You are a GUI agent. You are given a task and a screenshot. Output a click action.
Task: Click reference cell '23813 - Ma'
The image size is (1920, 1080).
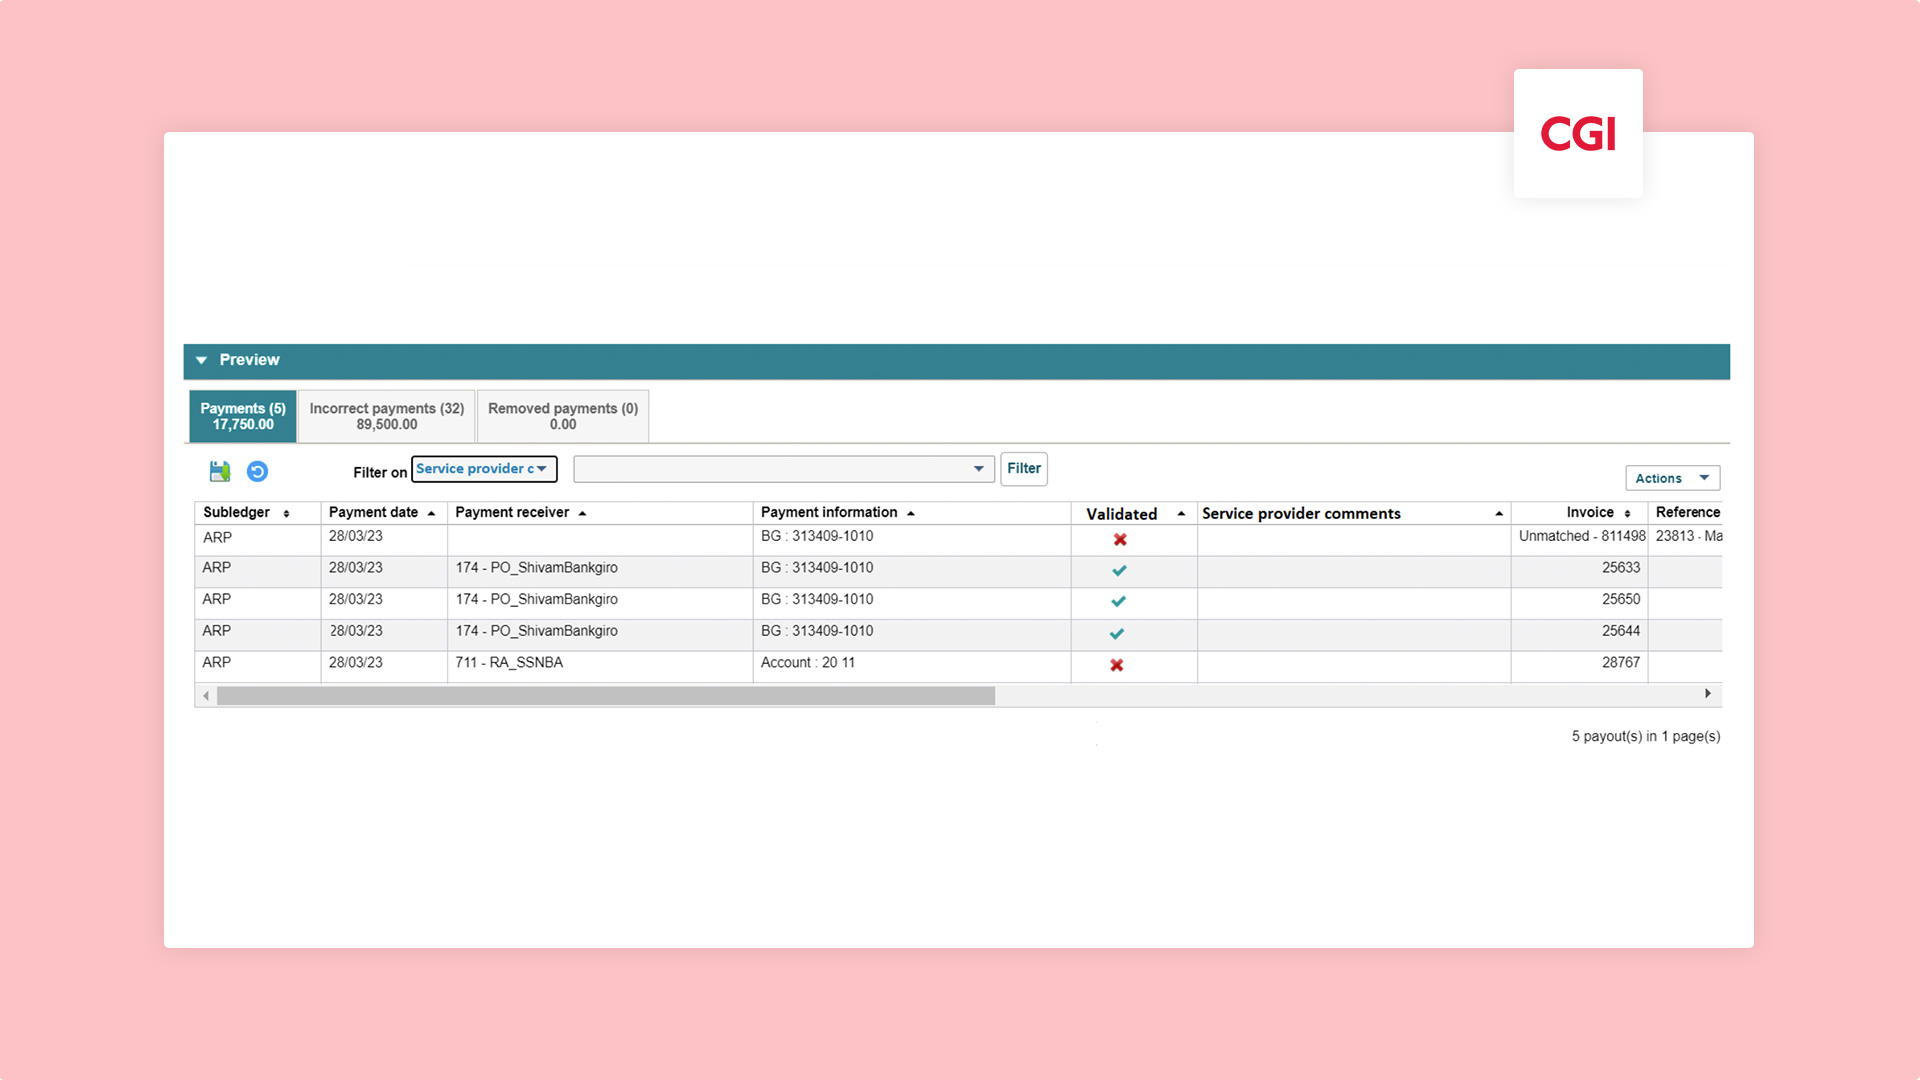click(x=1689, y=537)
